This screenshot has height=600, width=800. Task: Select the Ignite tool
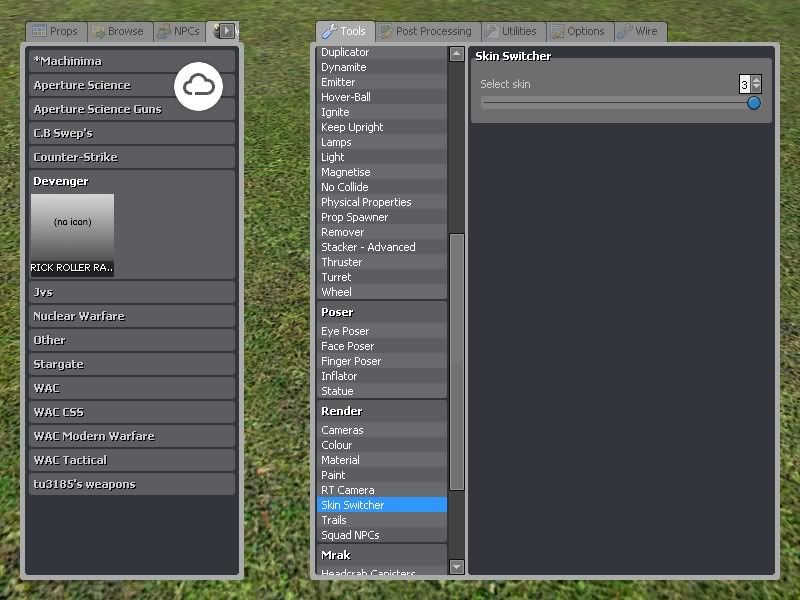382,112
